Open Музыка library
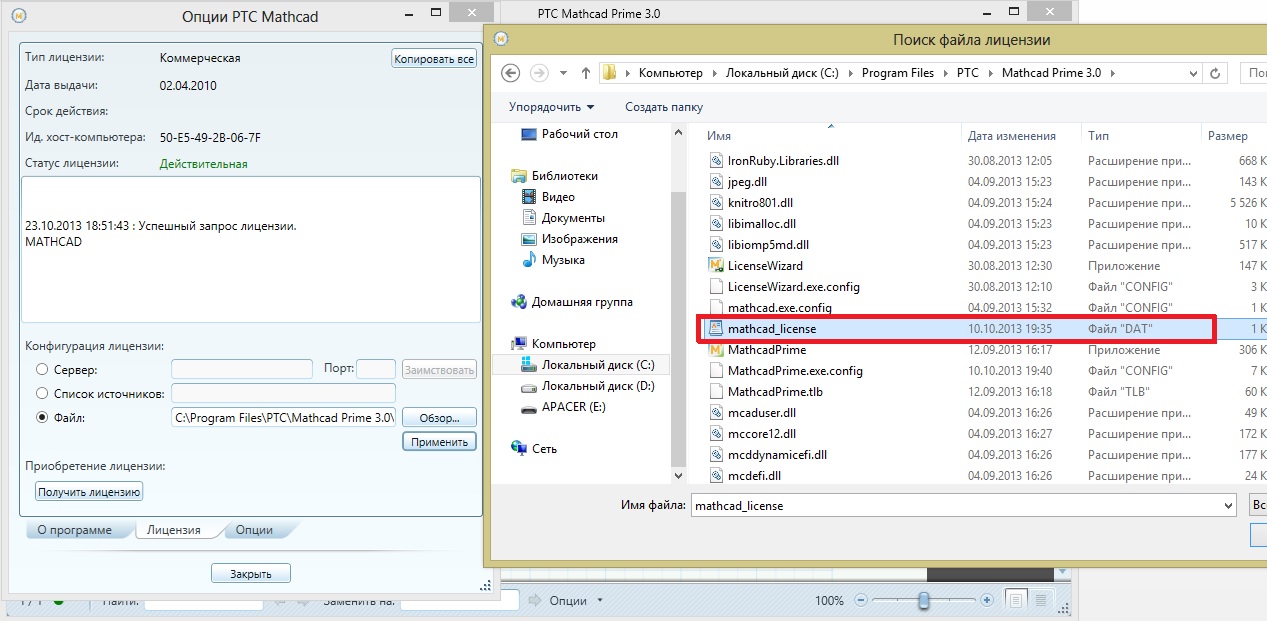Viewport: 1267px width, 621px height. click(563, 260)
